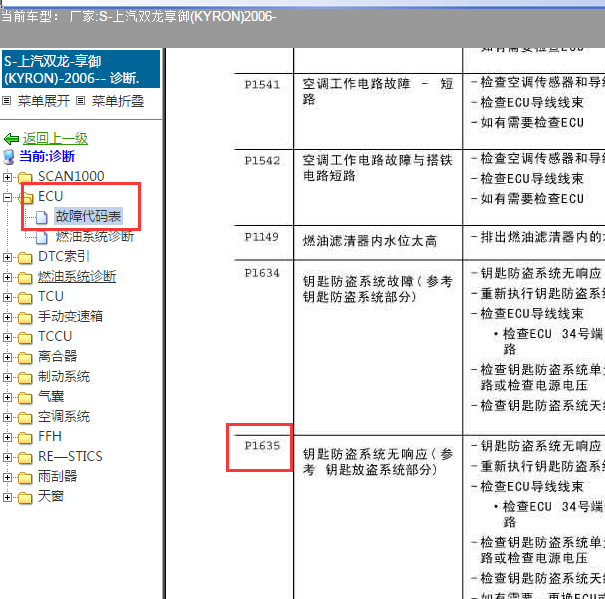
Task: Click the underlined 燃油系统诊断 folder icon
Action: coord(25,278)
